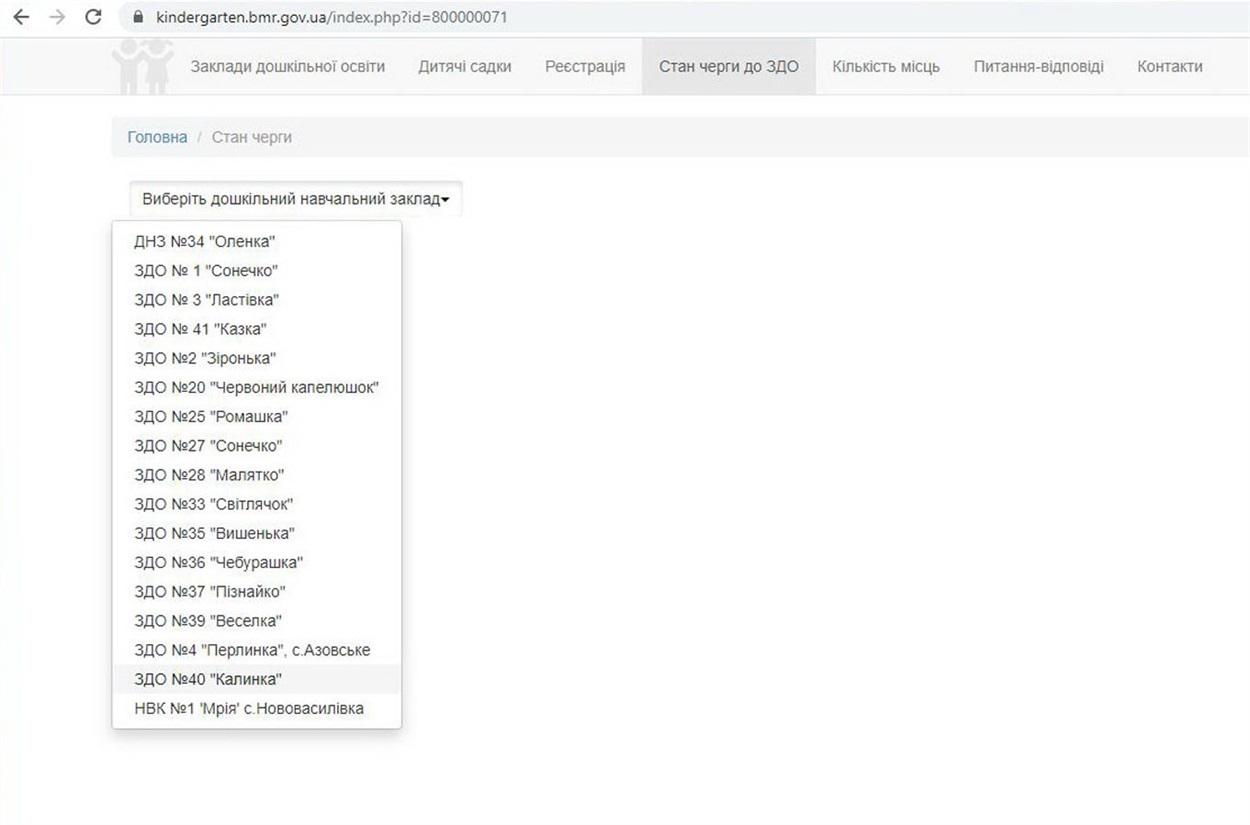1250x825 pixels.
Task: Select ЗДО №25 "Ромашка"
Action: pos(256,416)
